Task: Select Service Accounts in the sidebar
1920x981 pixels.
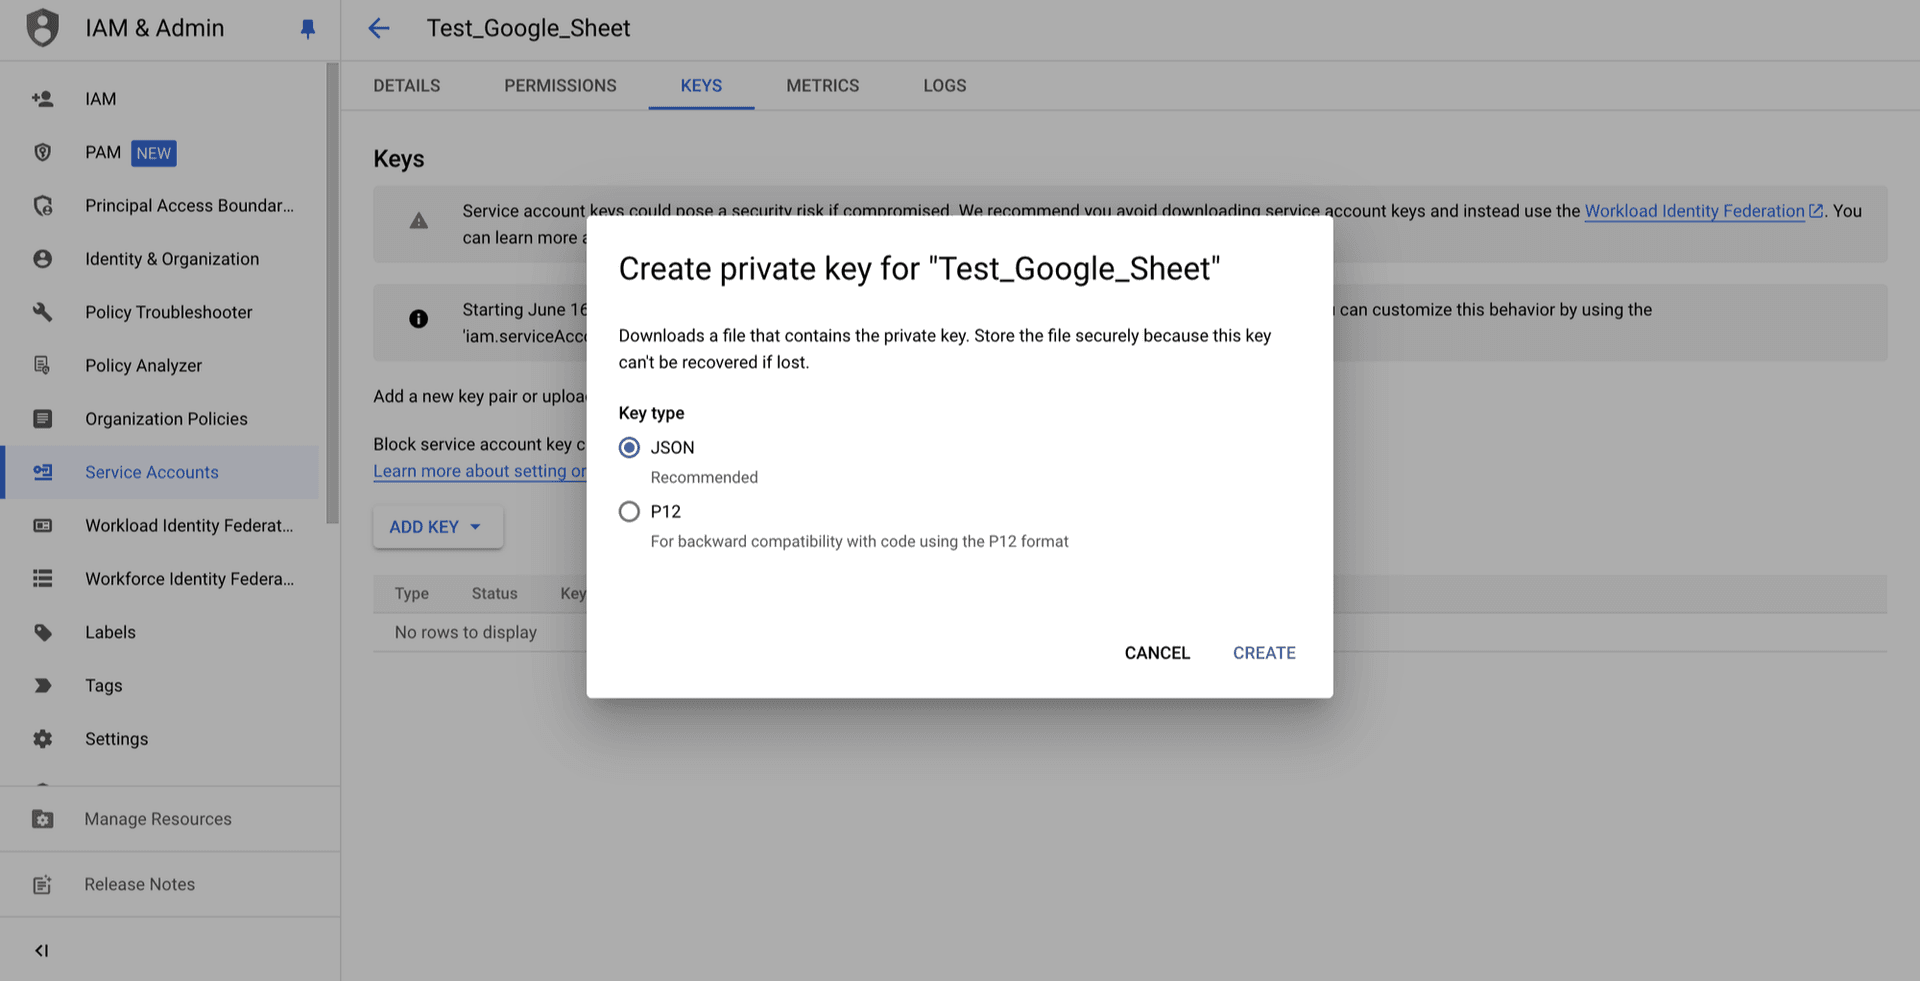Action: [x=151, y=472]
